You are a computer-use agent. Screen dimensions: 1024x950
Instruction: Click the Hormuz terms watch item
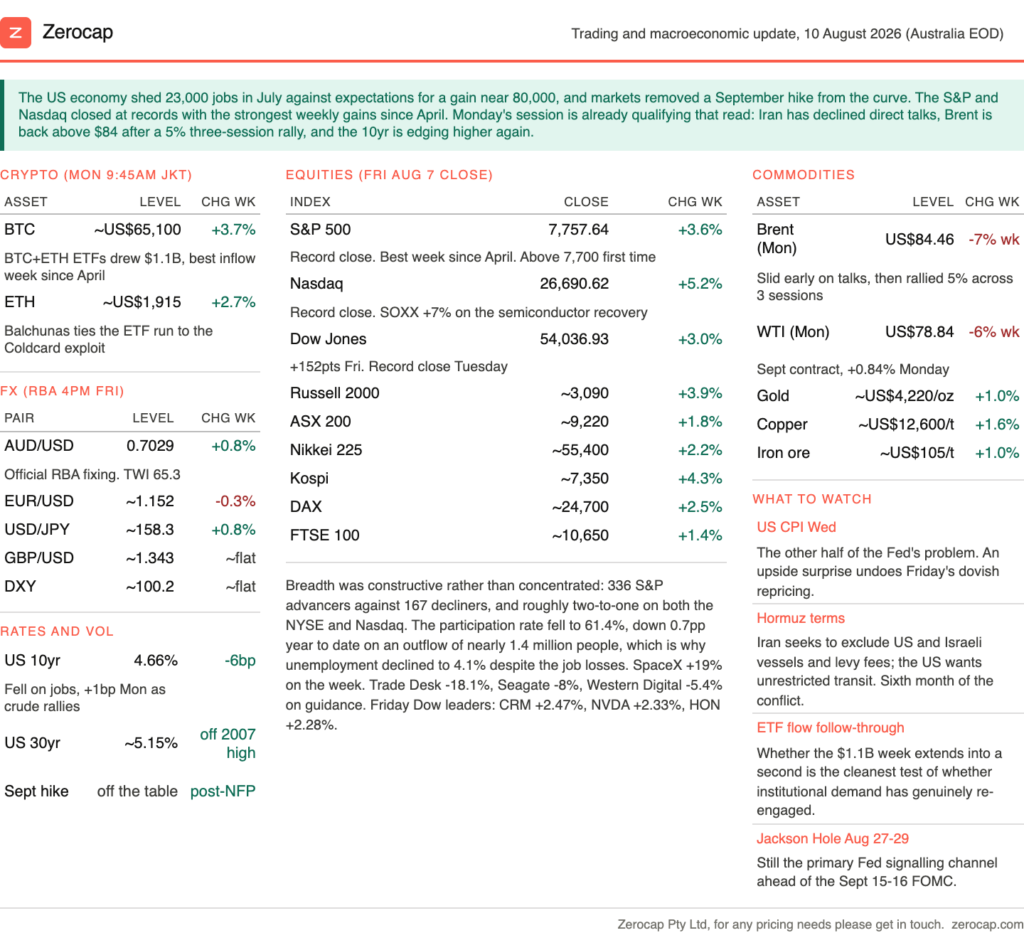click(x=801, y=618)
